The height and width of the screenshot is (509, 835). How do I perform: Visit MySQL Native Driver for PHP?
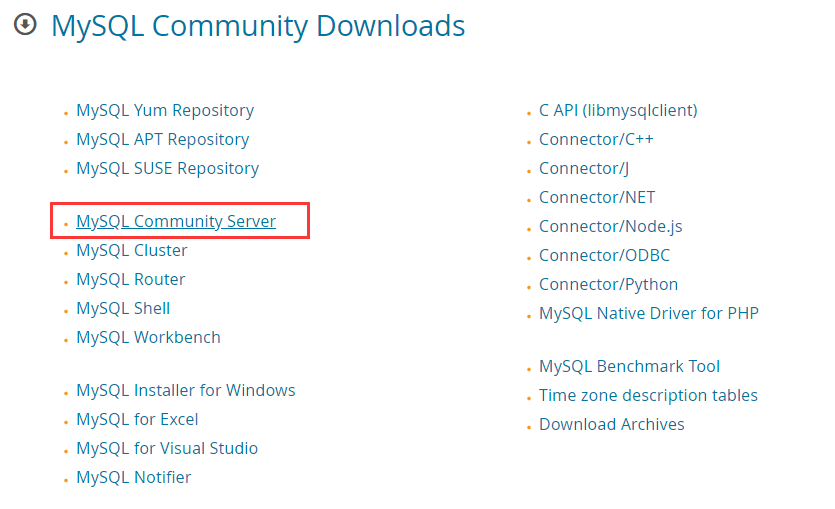[x=649, y=313]
